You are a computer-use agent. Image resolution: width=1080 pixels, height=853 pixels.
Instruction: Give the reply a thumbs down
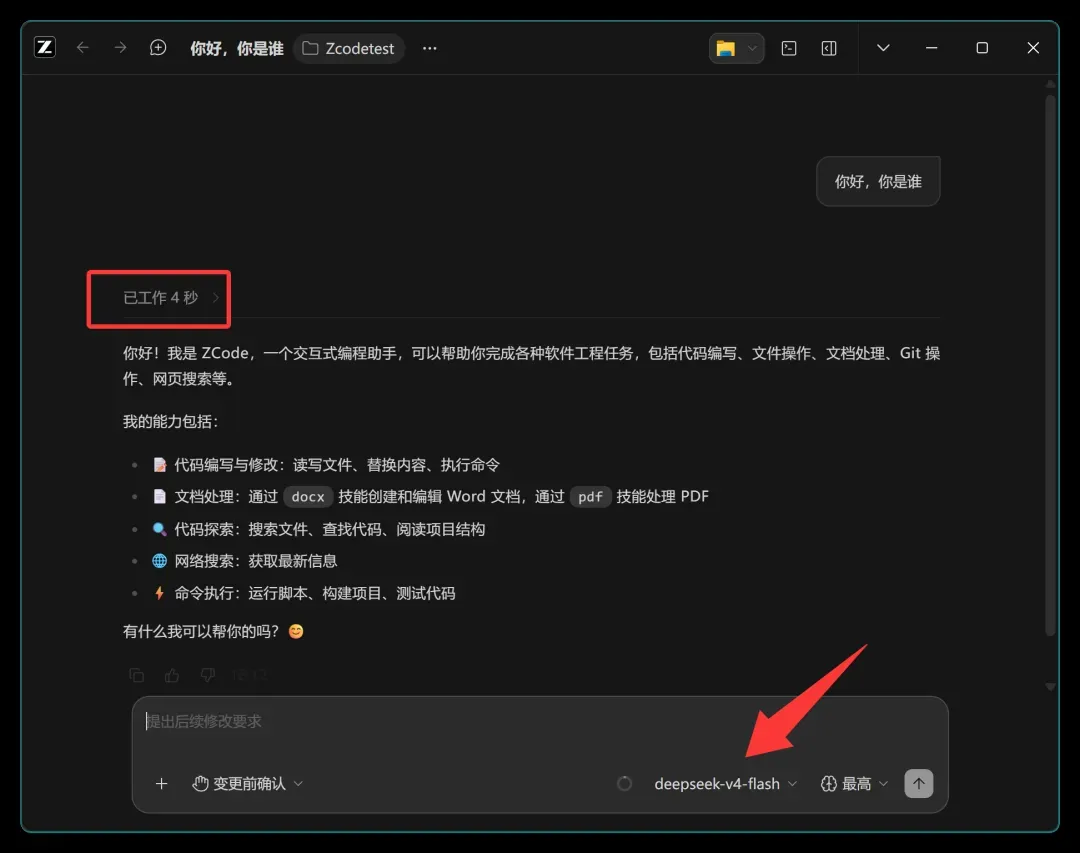coord(207,675)
